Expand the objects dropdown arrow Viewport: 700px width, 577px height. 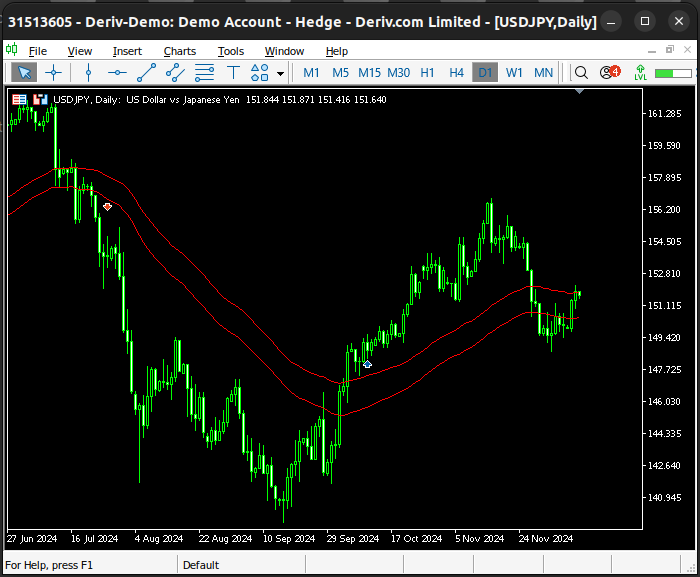(280, 73)
